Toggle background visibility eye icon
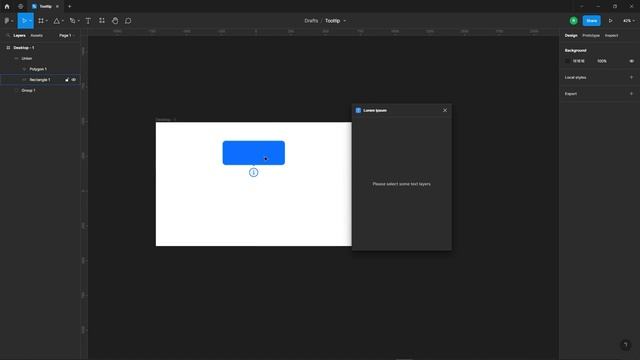The width and height of the screenshot is (640, 360). pyautogui.click(x=631, y=61)
